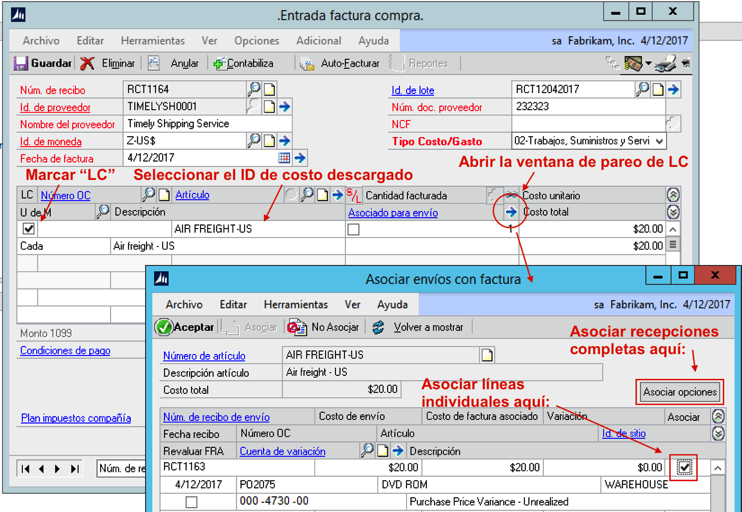742x512 pixels.
Task: Click Anular in the main toolbar
Action: 173,63
